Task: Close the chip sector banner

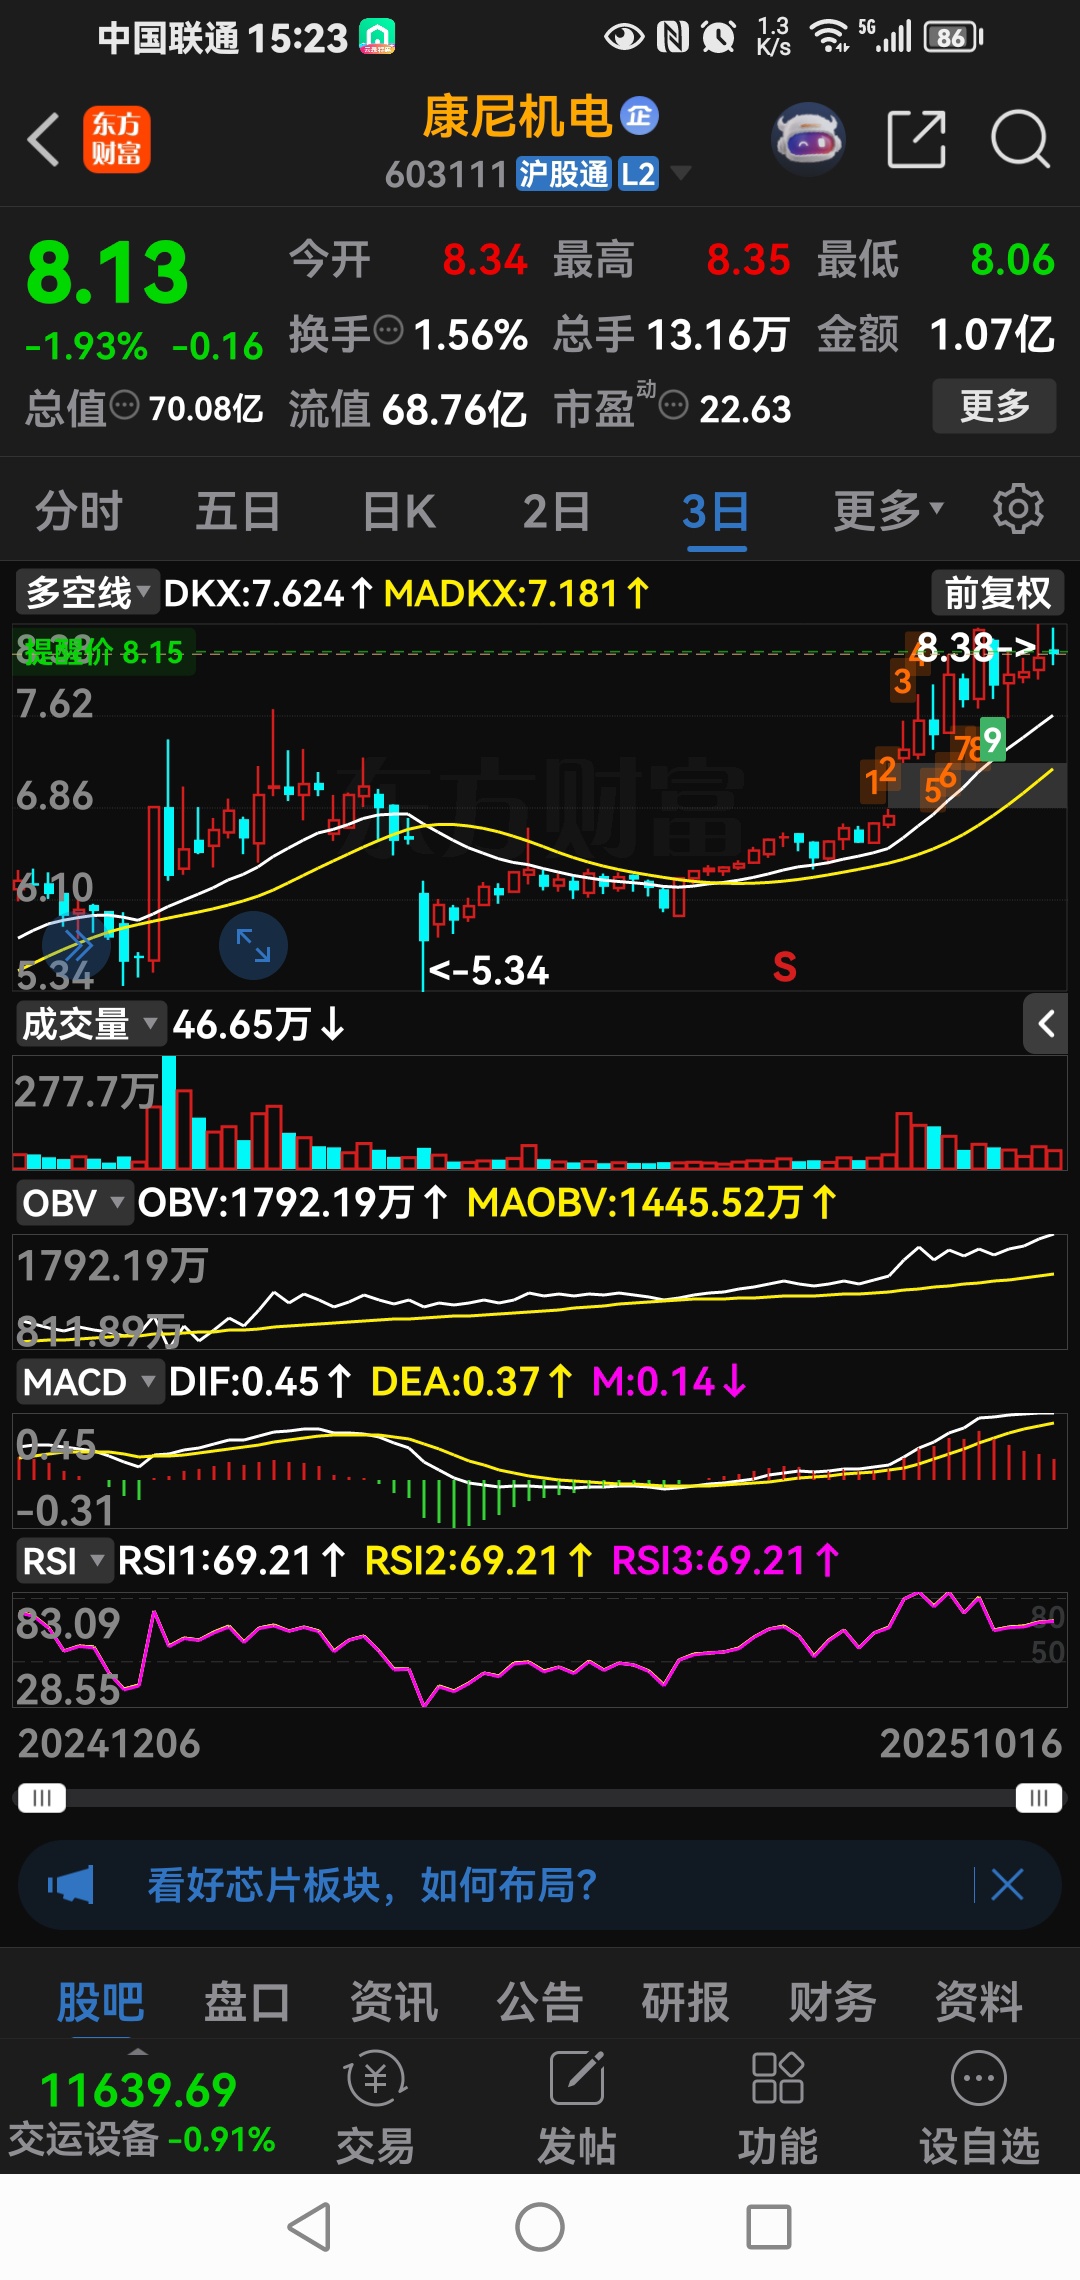Action: pos(1007,1885)
